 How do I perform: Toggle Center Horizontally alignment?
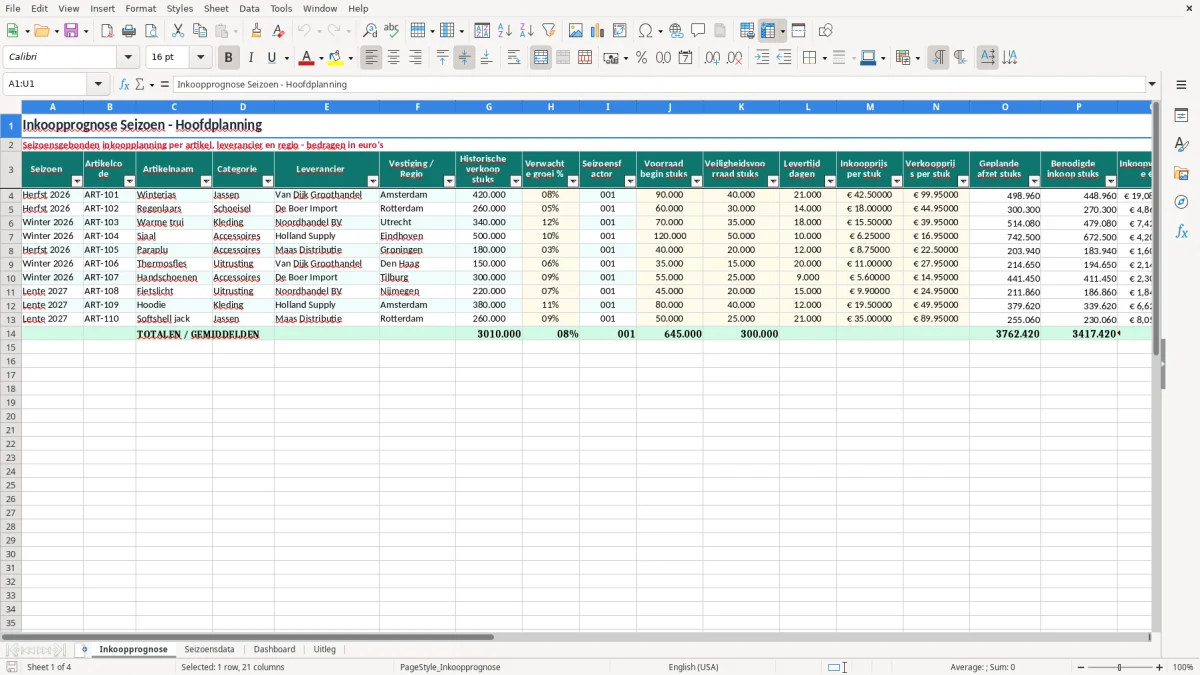[394, 58]
